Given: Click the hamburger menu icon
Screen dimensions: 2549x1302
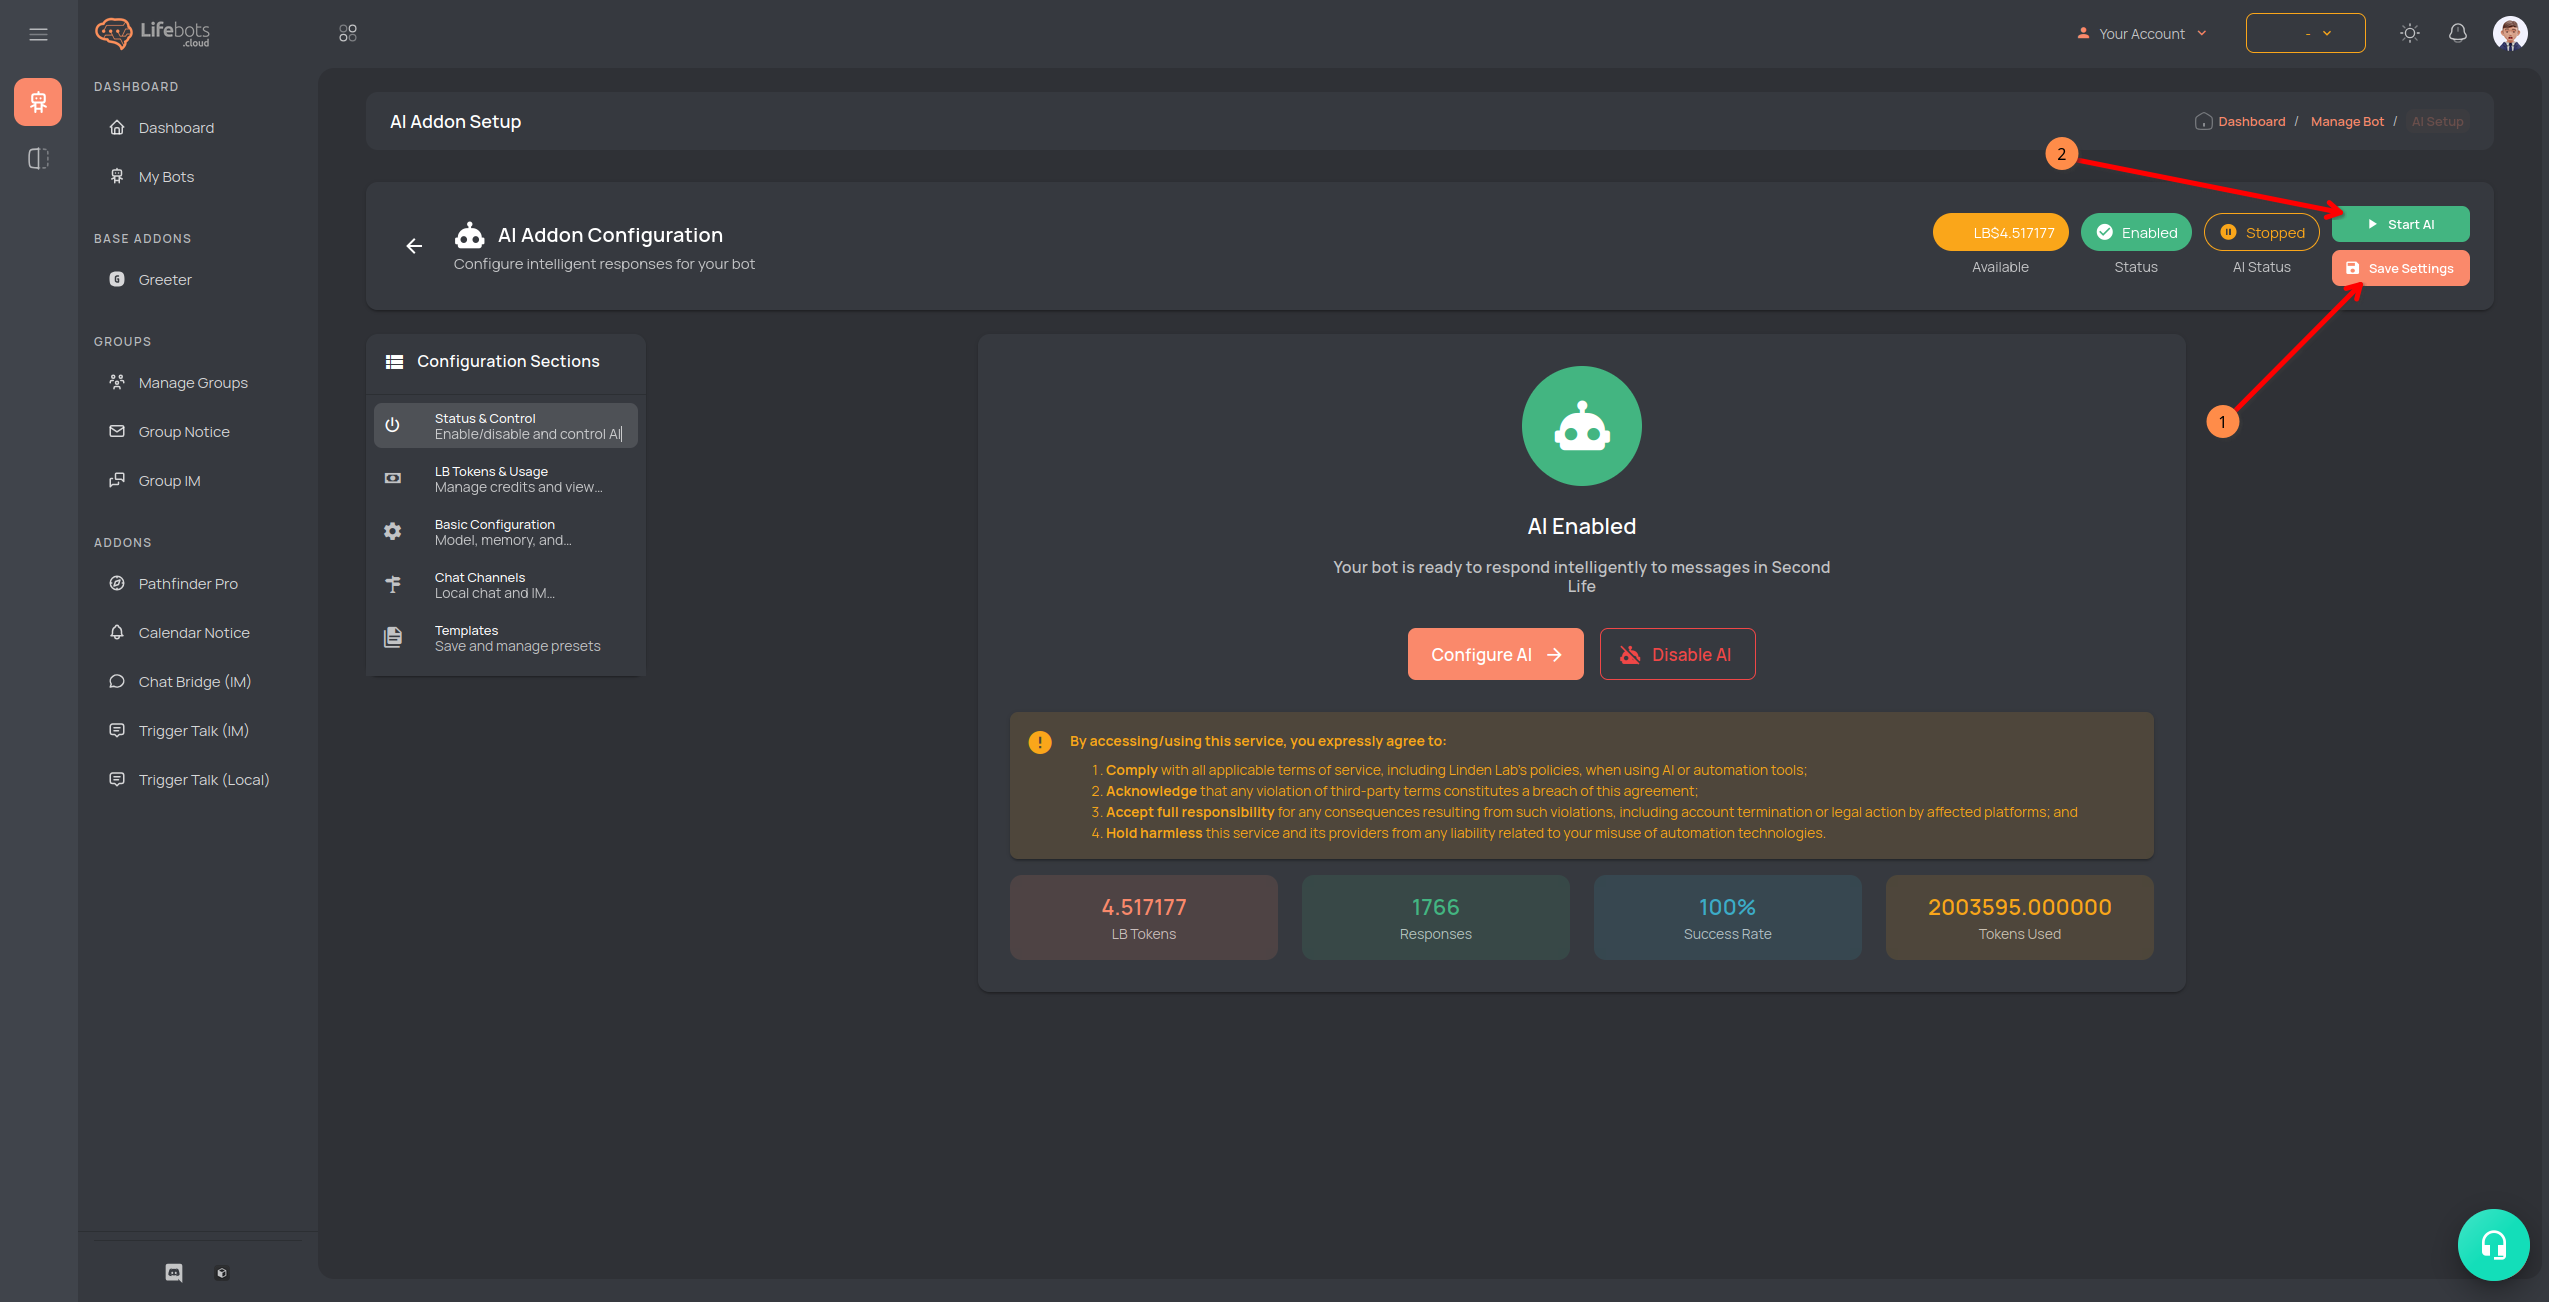Looking at the screenshot, I should 38,34.
